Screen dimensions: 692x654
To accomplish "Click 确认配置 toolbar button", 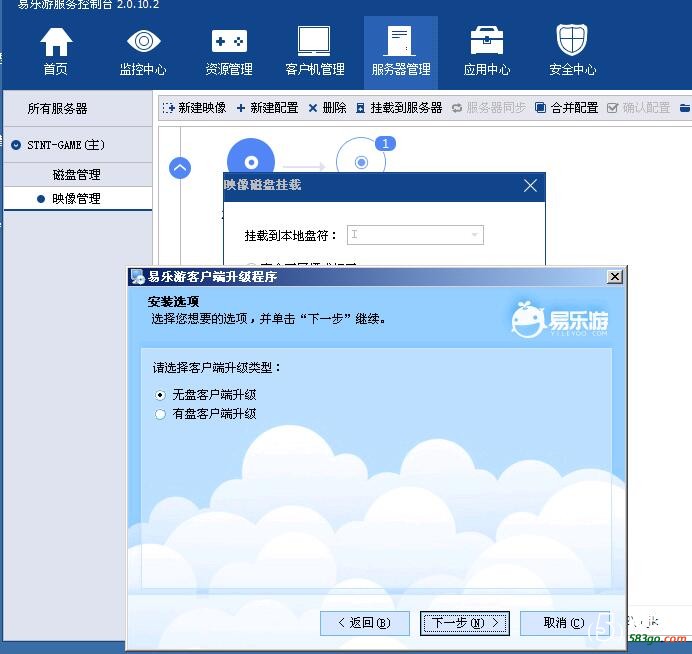I will point(639,108).
